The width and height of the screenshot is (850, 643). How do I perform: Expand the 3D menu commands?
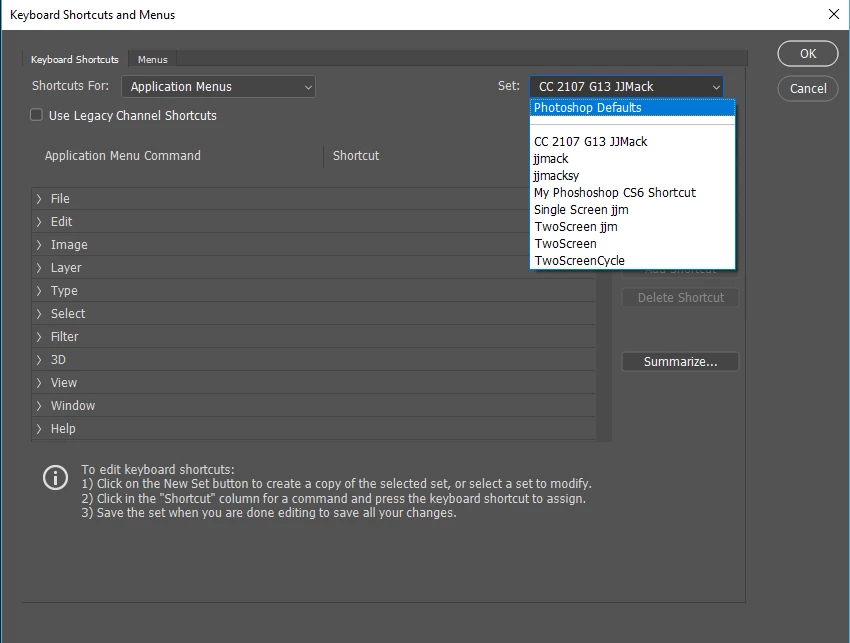[x=39, y=360]
